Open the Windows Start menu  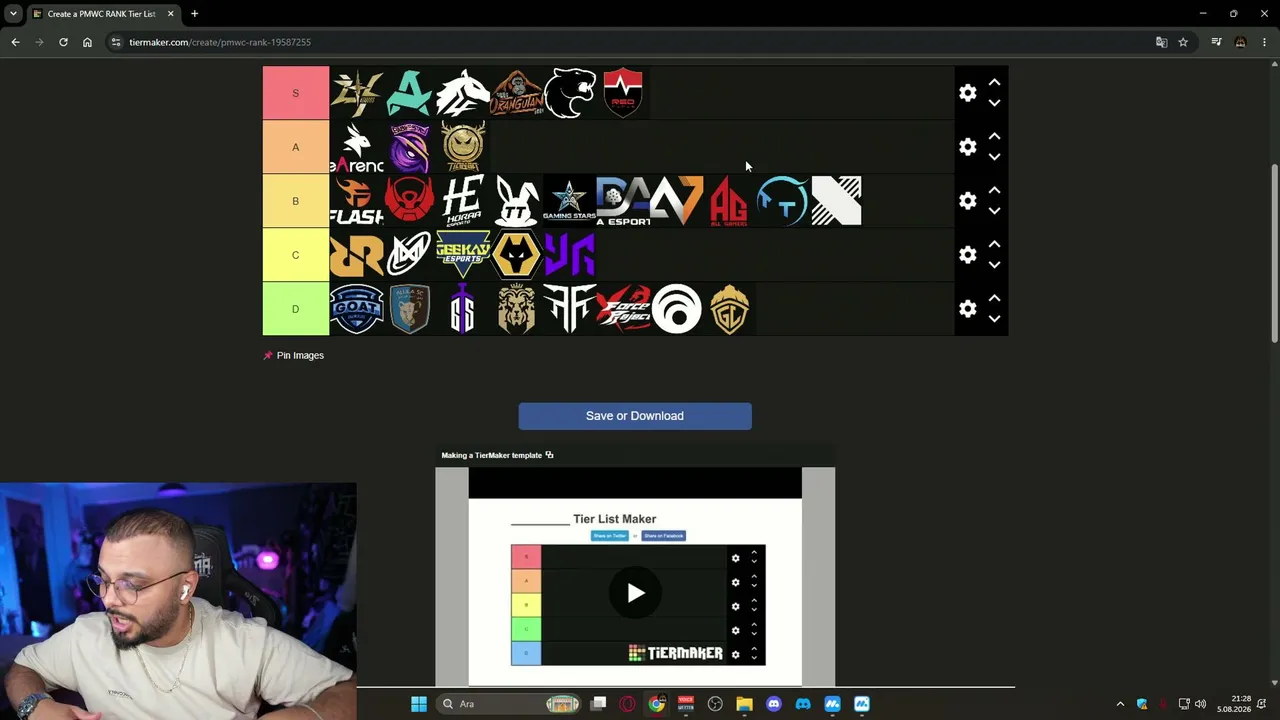(x=419, y=704)
